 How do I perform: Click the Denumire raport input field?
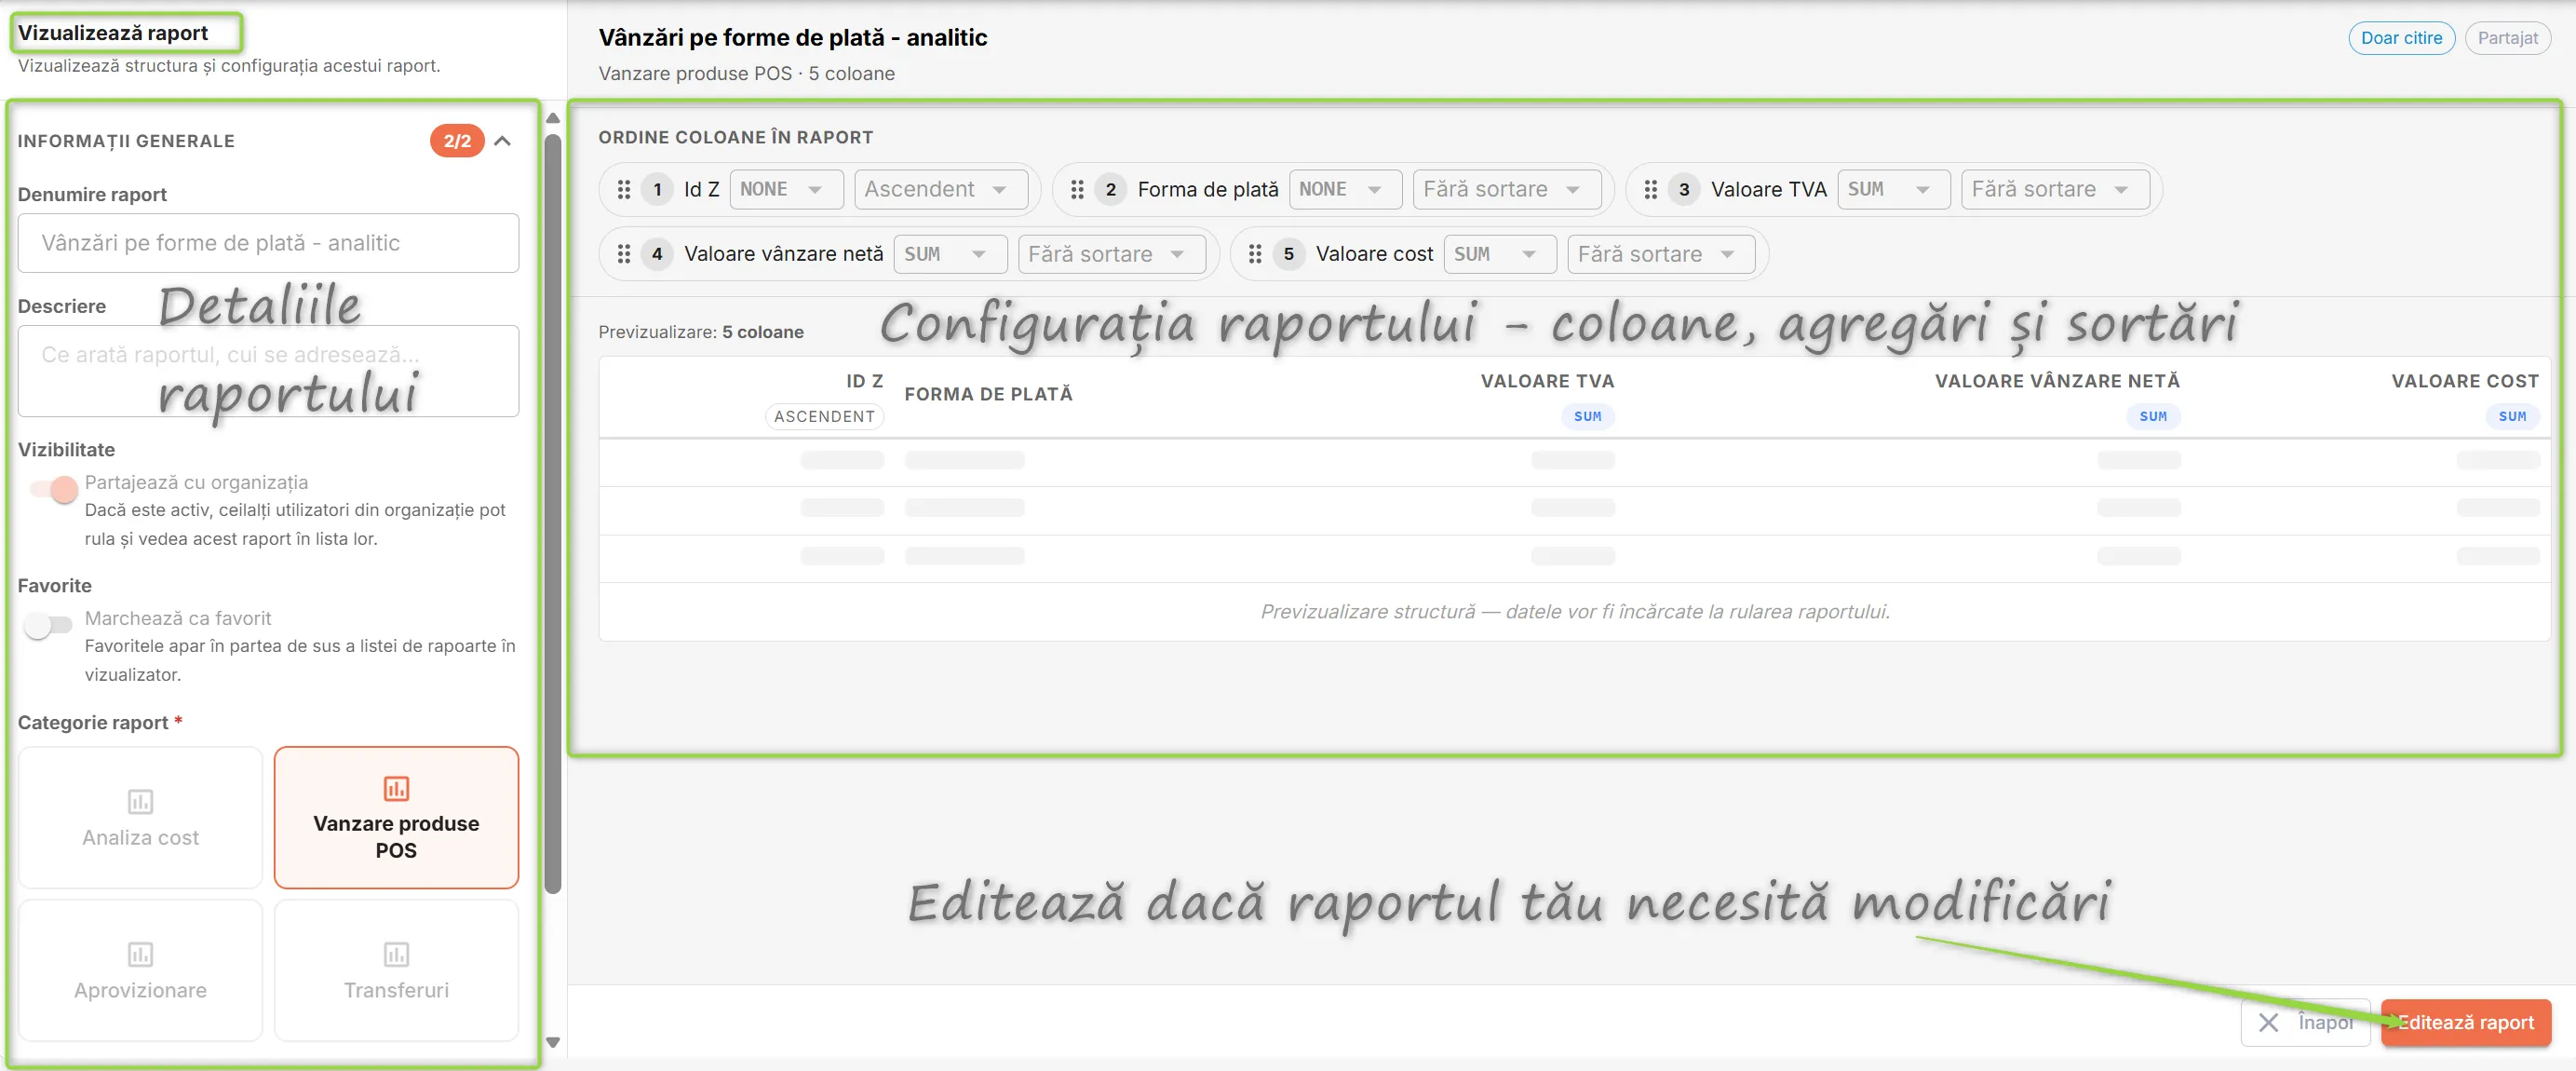[x=268, y=243]
